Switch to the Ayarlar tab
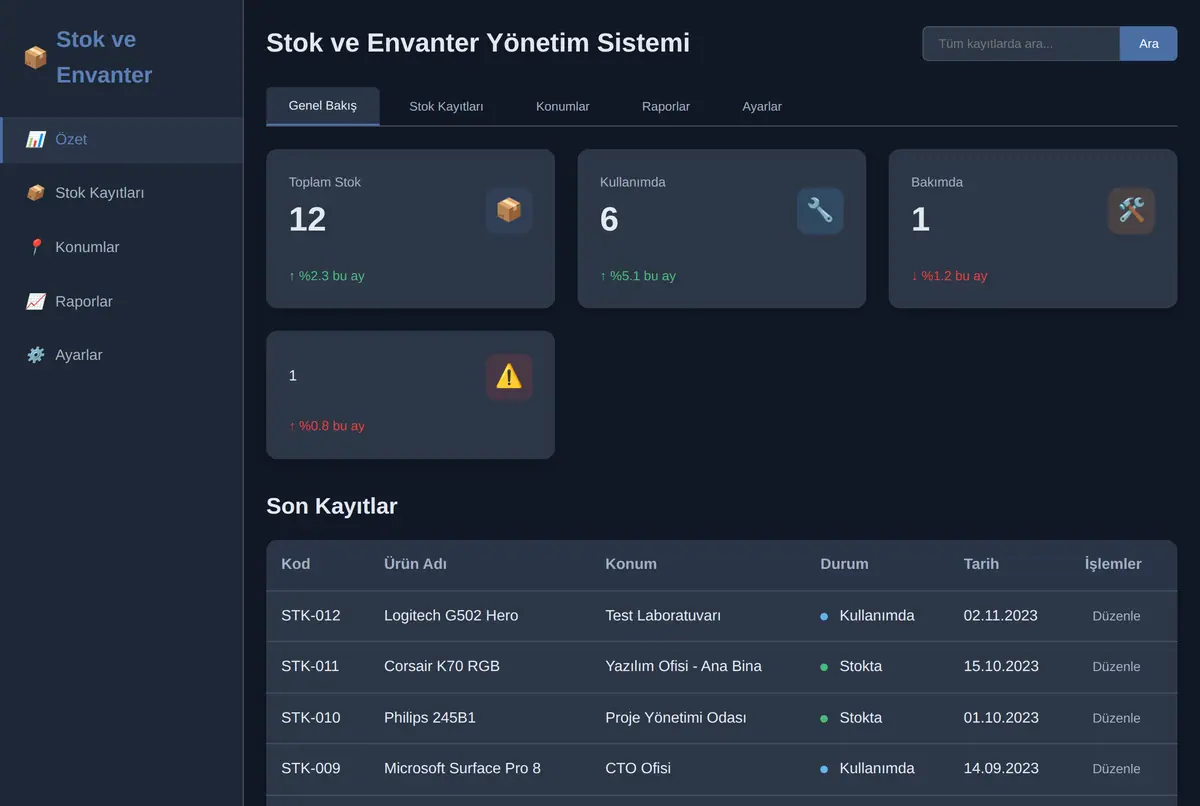1200x806 pixels. tap(762, 106)
